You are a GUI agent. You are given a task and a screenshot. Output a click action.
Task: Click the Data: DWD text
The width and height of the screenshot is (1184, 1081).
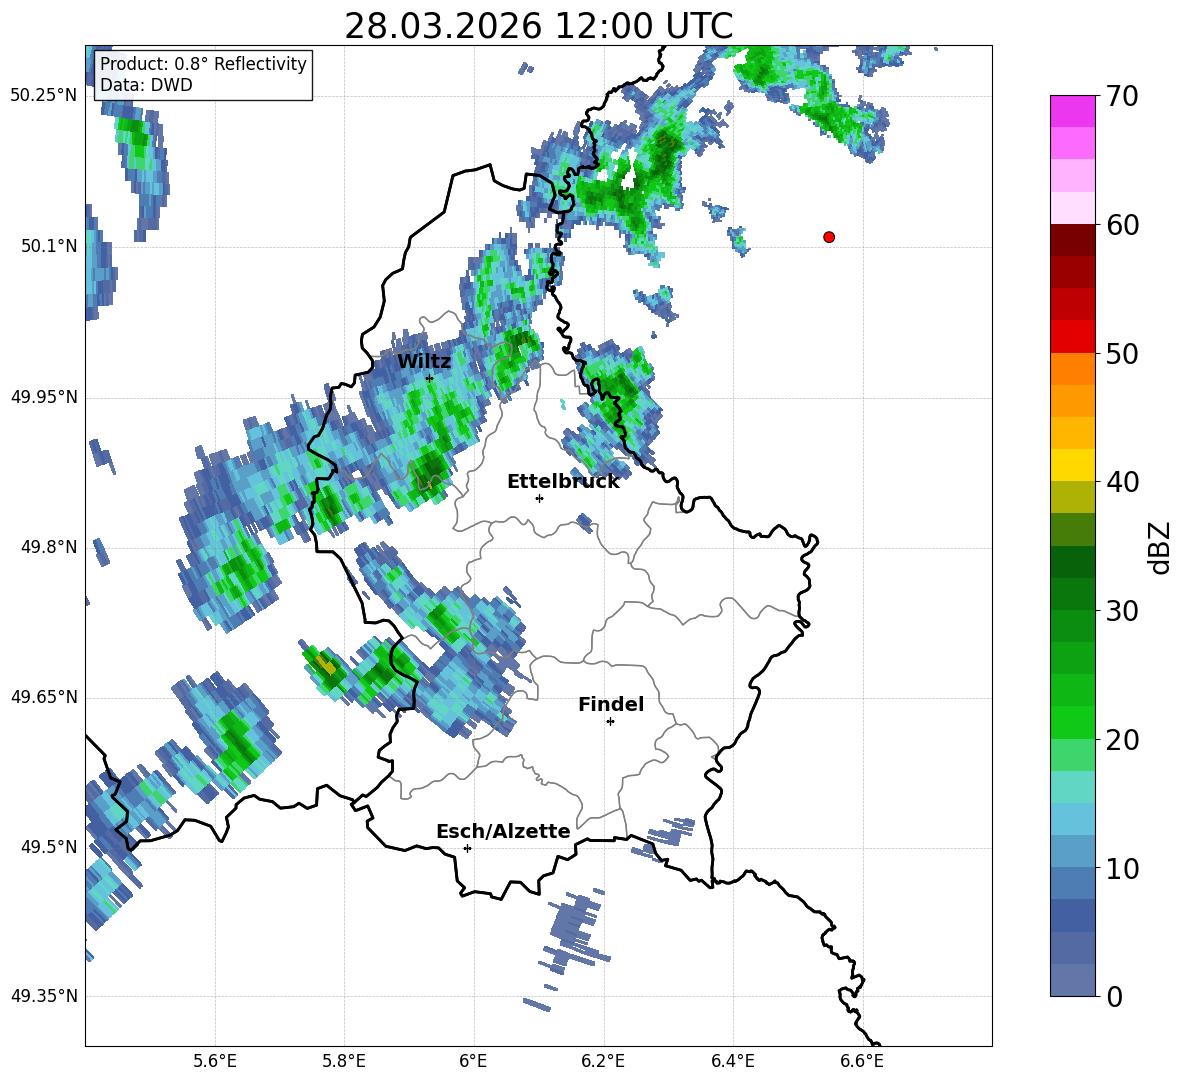coord(146,85)
